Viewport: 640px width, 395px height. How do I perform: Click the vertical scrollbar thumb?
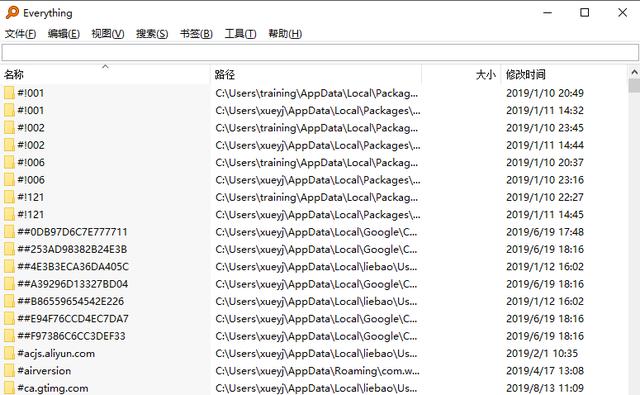click(x=634, y=86)
